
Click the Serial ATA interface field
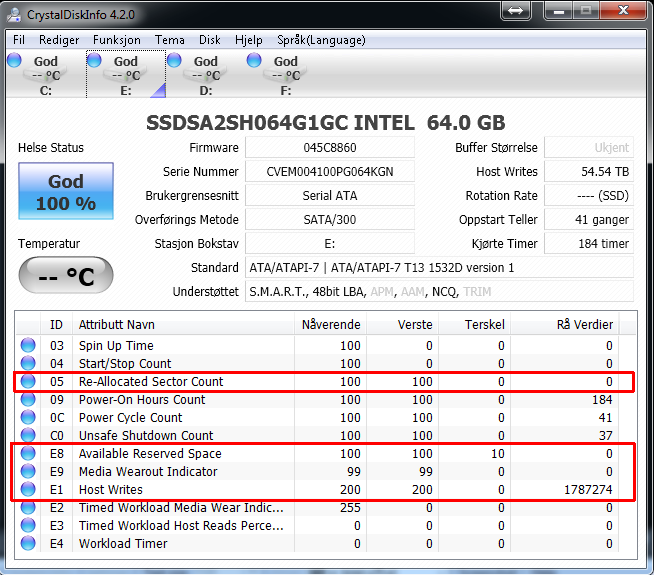point(330,196)
